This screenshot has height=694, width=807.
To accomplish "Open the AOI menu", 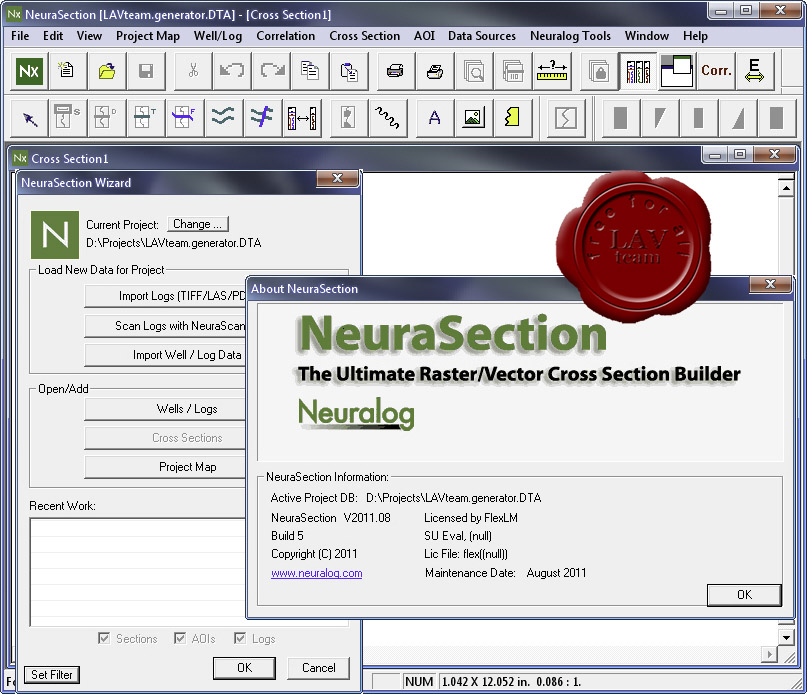I will pos(424,36).
